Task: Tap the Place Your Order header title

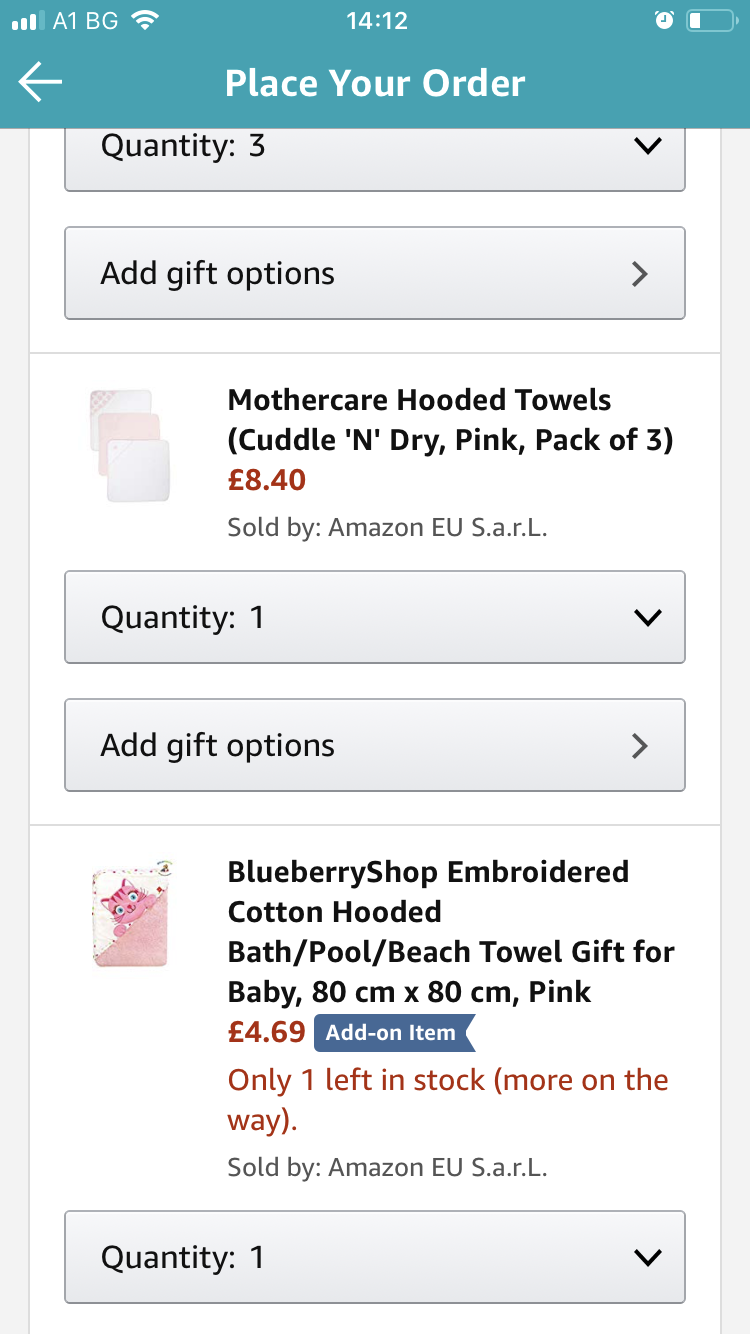Action: click(x=375, y=83)
